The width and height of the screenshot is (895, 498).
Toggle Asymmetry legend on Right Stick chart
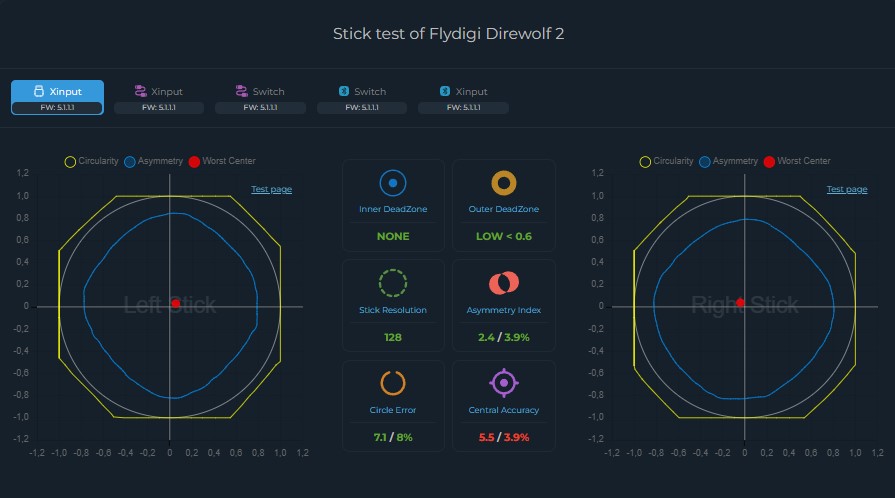pyautogui.click(x=729, y=161)
